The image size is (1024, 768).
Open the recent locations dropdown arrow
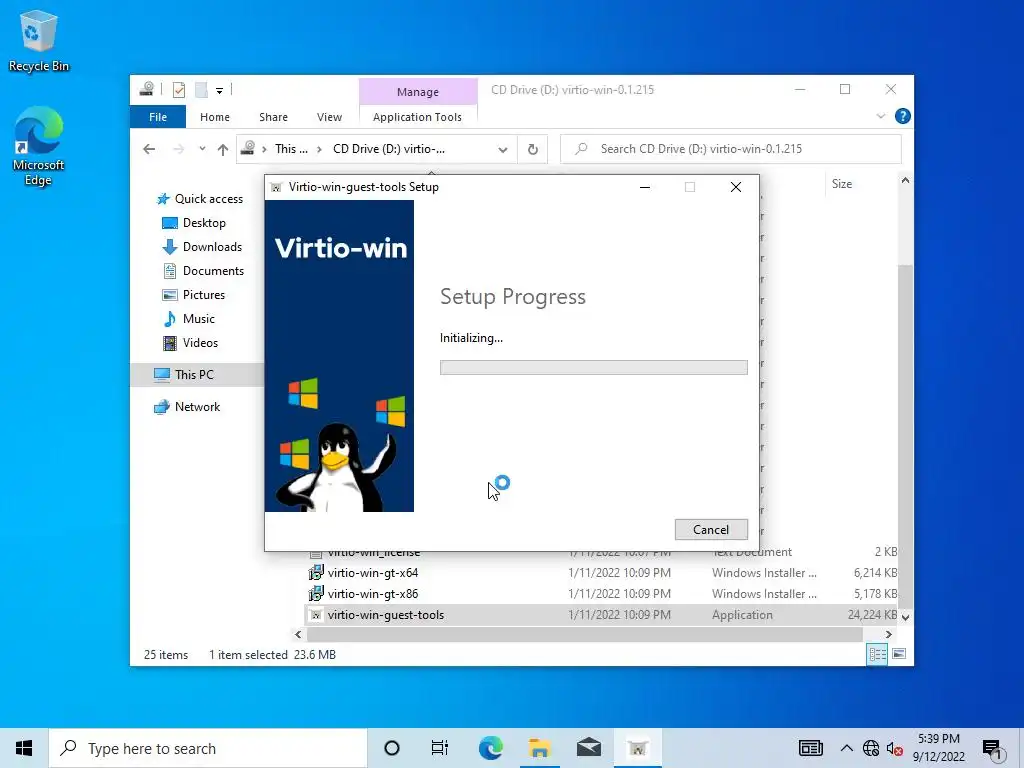pos(202,149)
